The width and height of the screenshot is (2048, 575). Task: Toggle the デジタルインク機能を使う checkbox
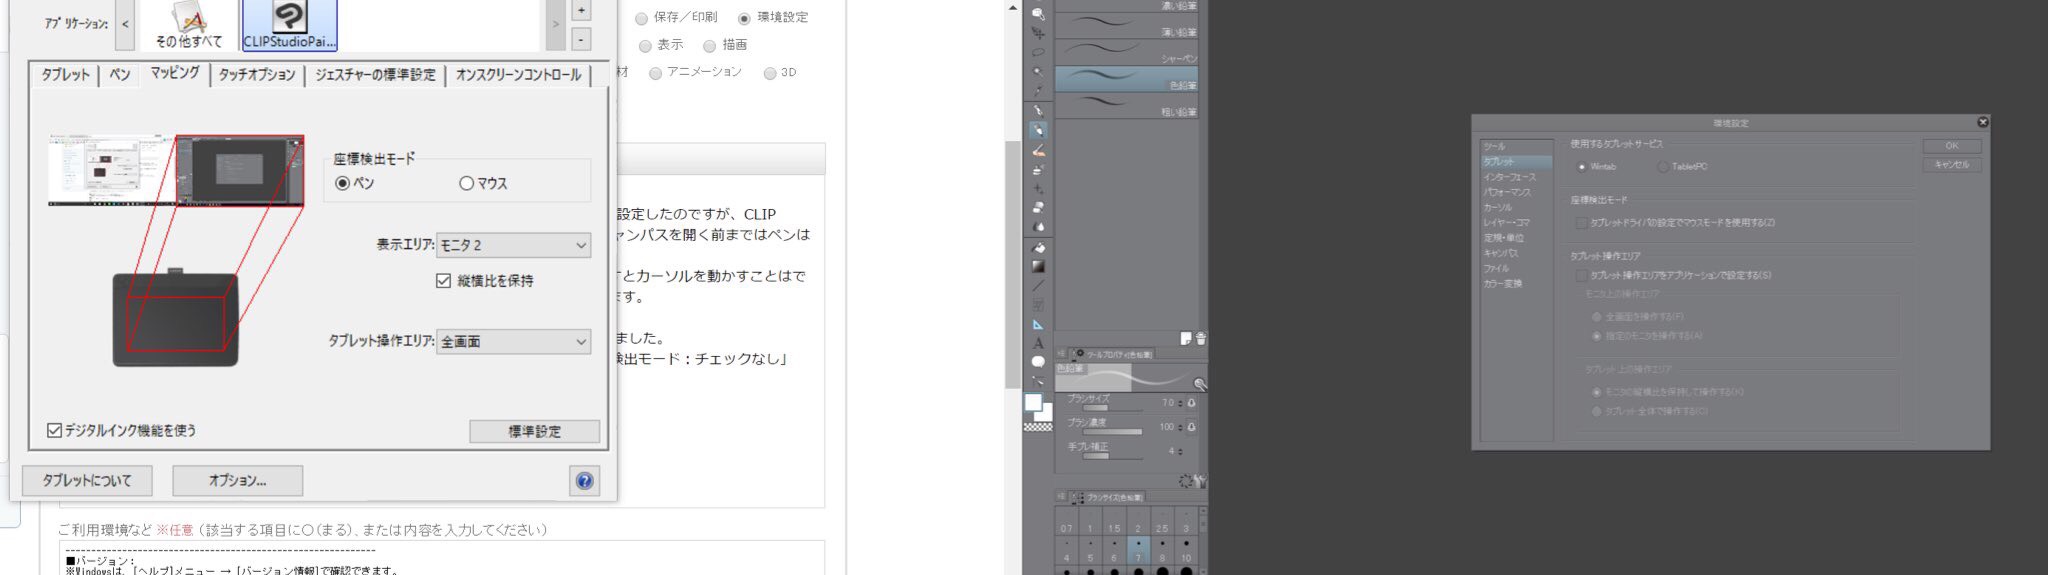55,430
